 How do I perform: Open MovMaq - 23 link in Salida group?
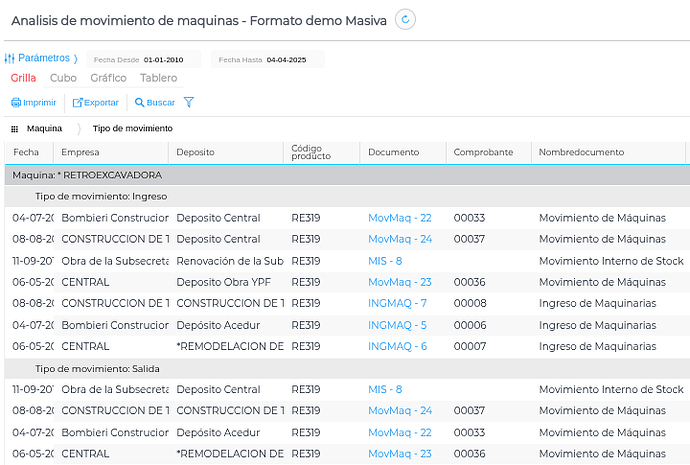(x=400, y=454)
